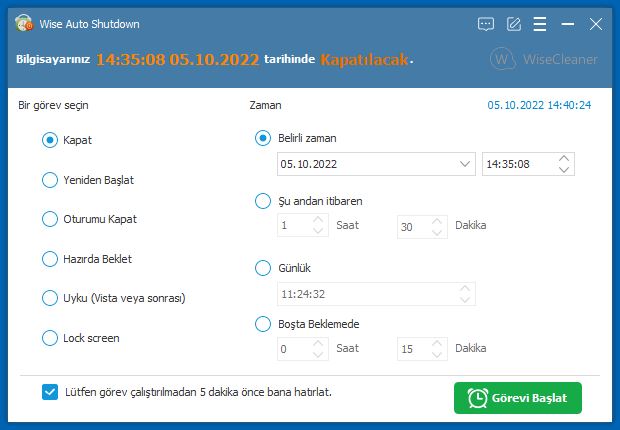Screen dimensions: 620x430
Task: Minimize the Wise Auto Shutdown window
Action: 568,24
